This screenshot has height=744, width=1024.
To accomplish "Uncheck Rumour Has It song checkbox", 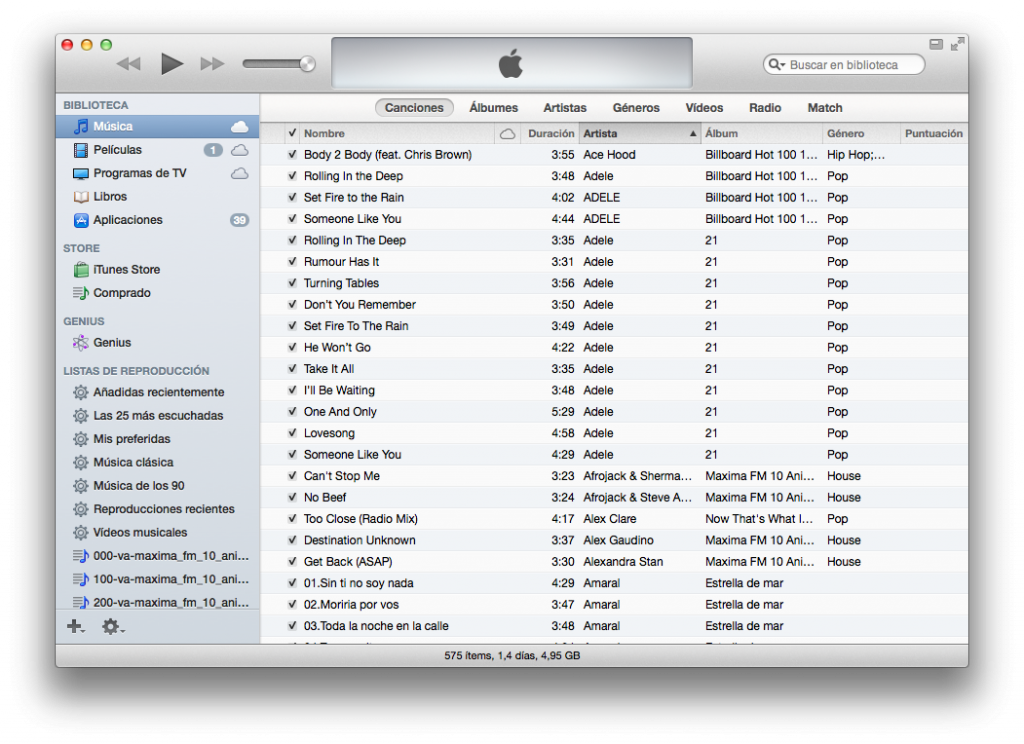I will pos(292,262).
